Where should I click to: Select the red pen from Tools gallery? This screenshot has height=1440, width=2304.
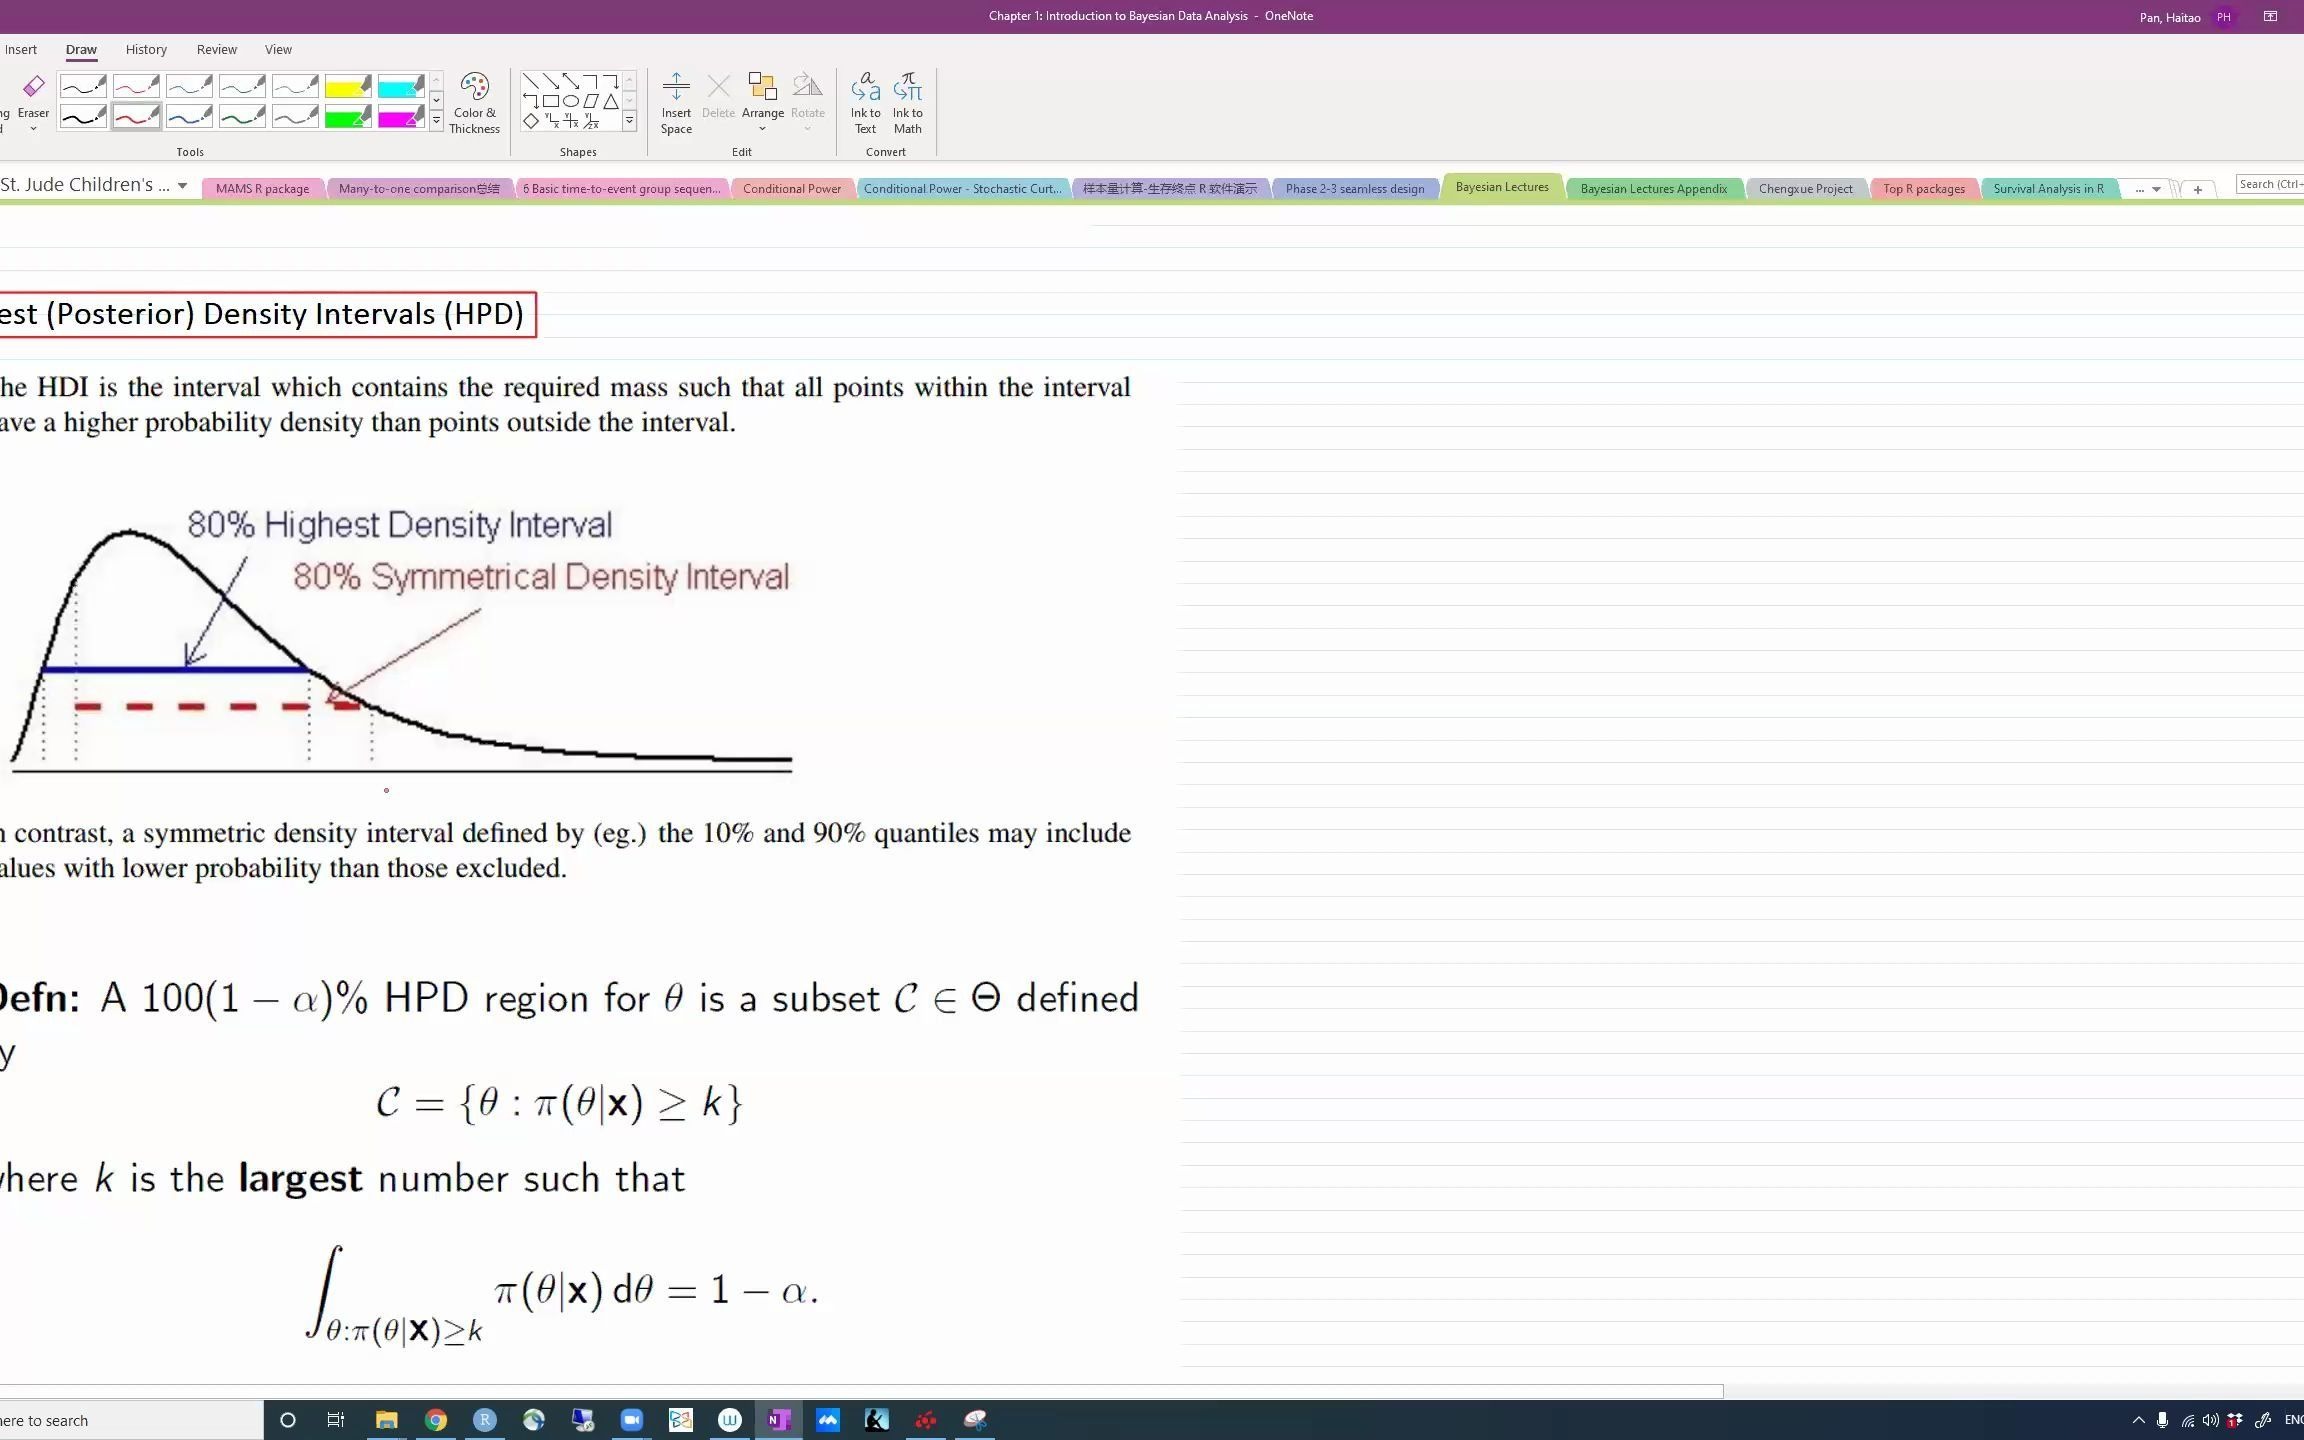[x=136, y=115]
